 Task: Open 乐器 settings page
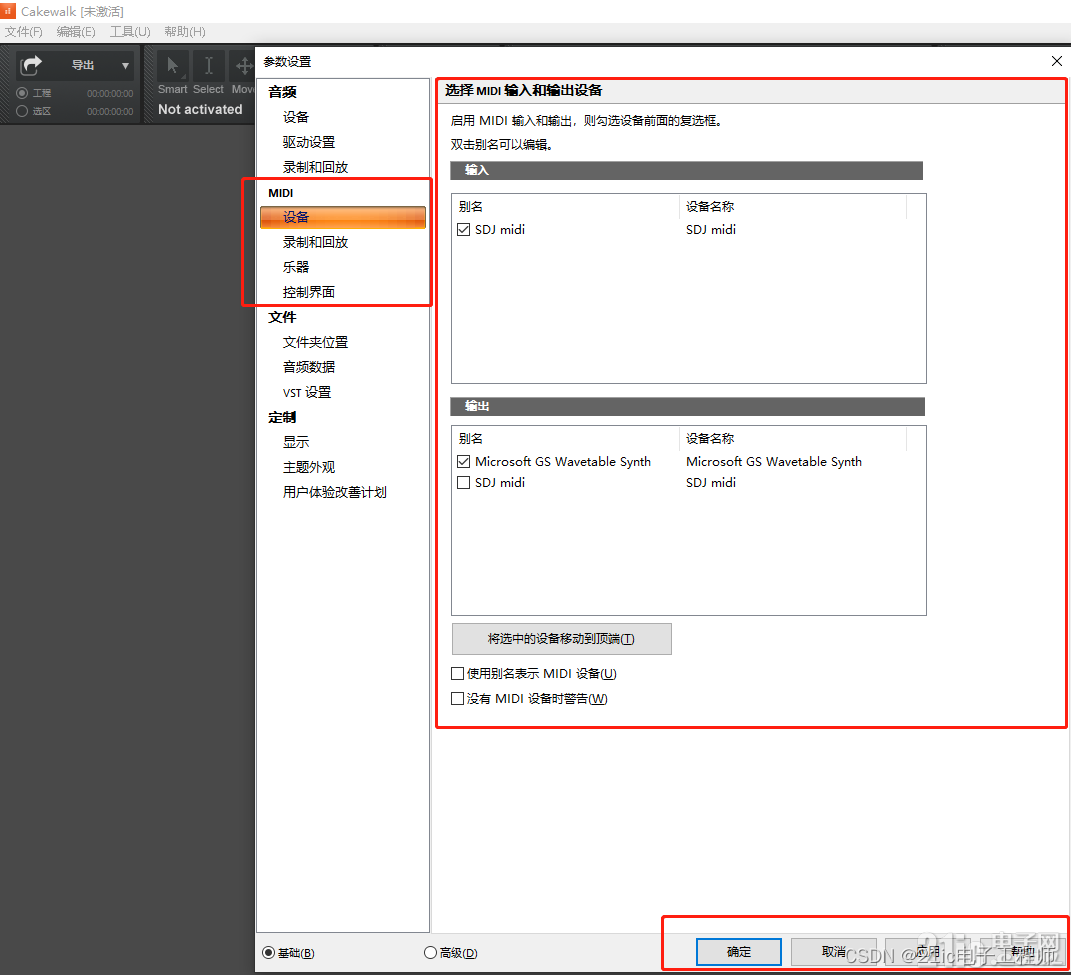[x=296, y=267]
